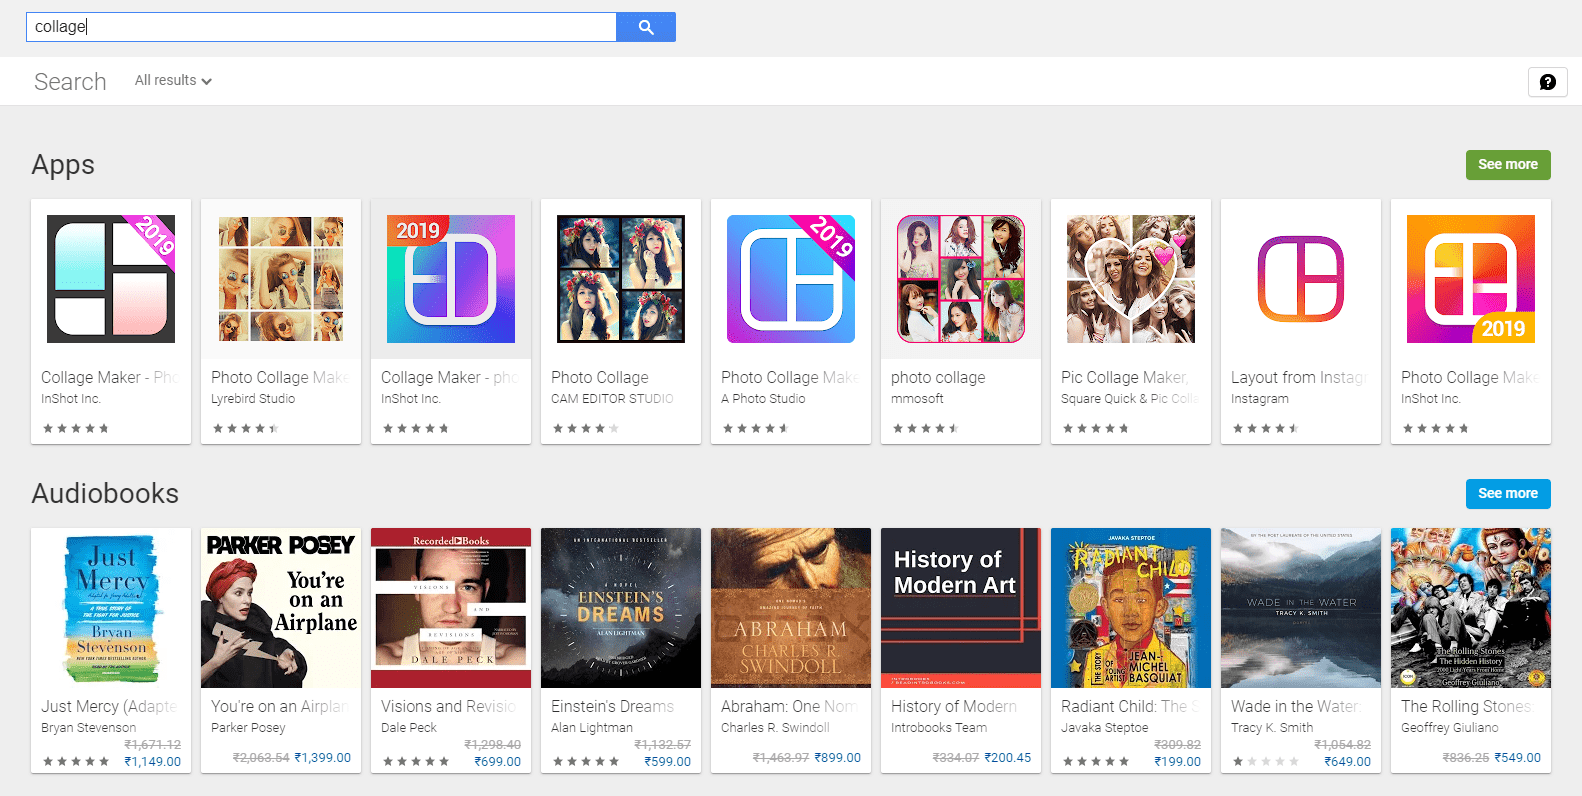The width and height of the screenshot is (1582, 796).
Task: Open the Photo Collage title by CAM EDITOR
Action: 600,378
